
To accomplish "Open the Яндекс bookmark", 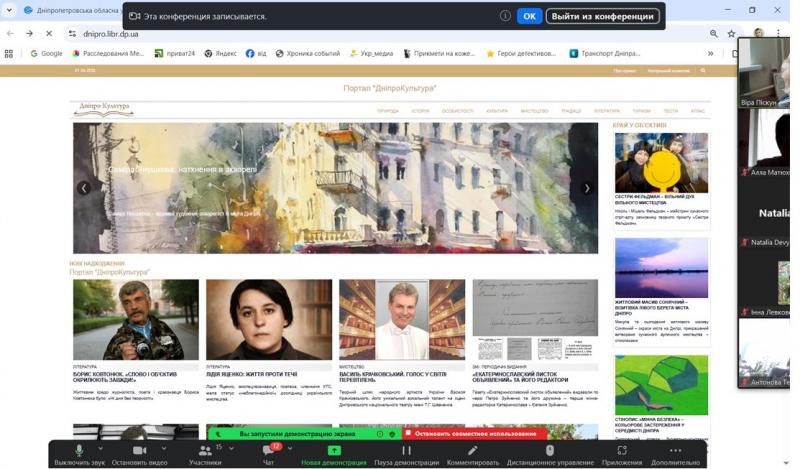I will click(221, 53).
